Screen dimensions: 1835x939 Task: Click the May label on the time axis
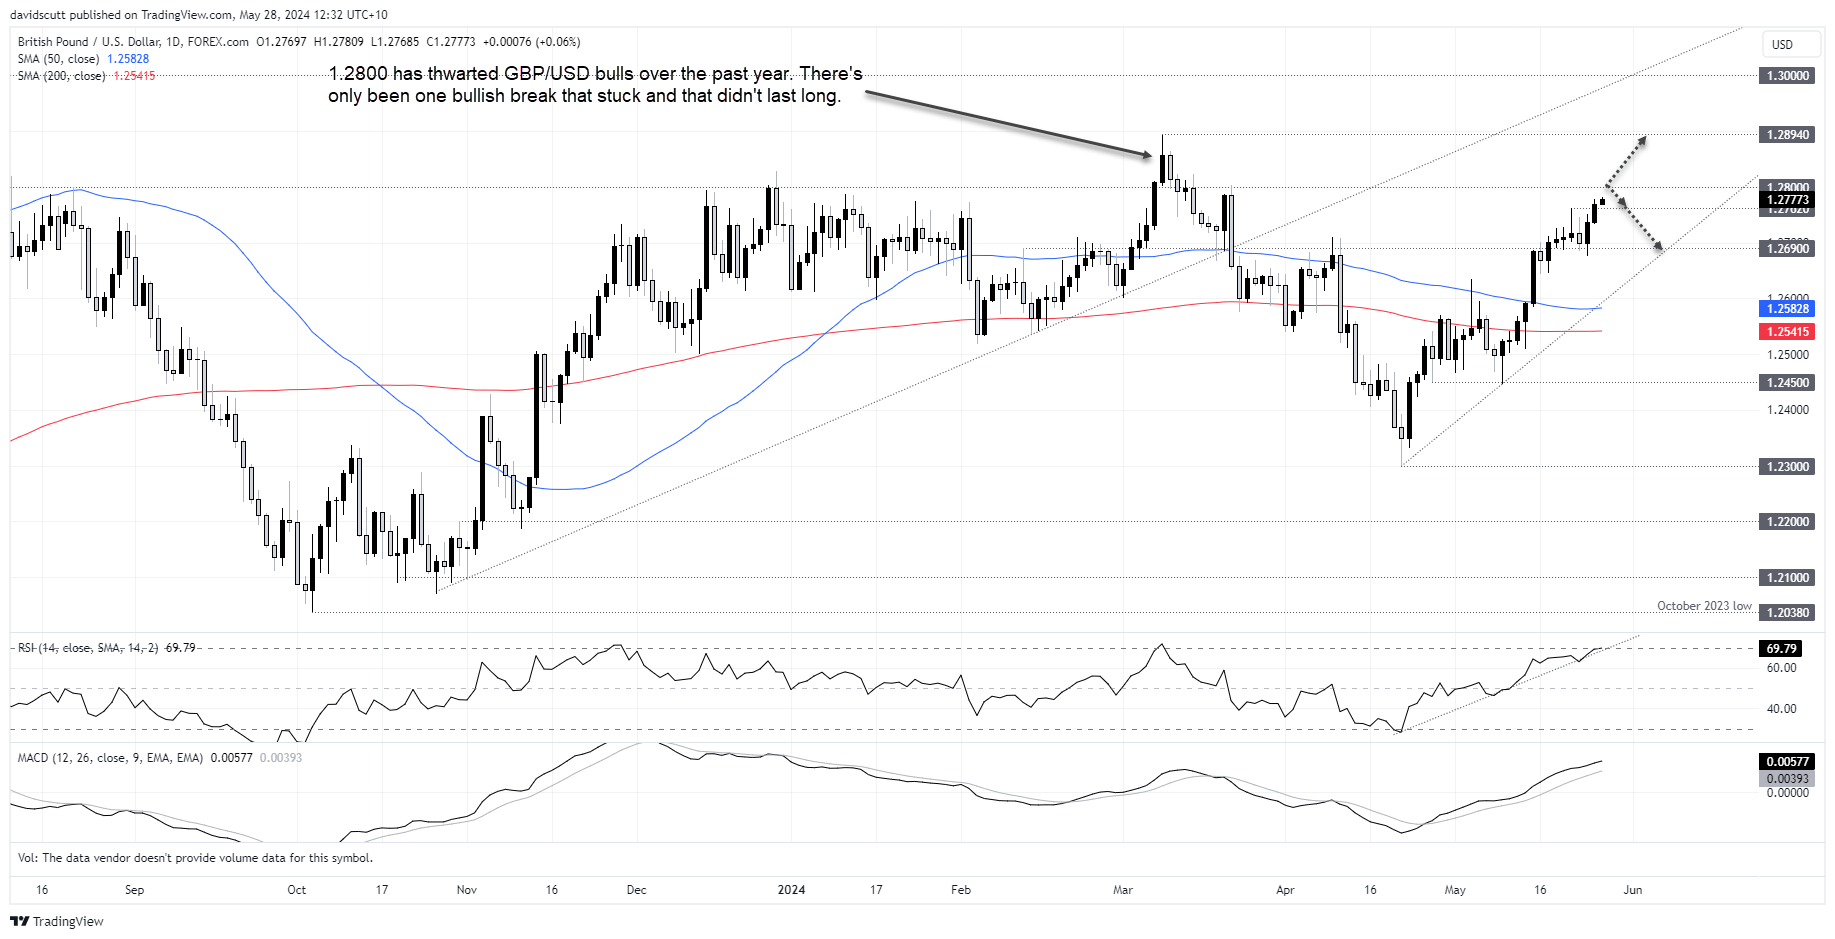pyautogui.click(x=1455, y=890)
